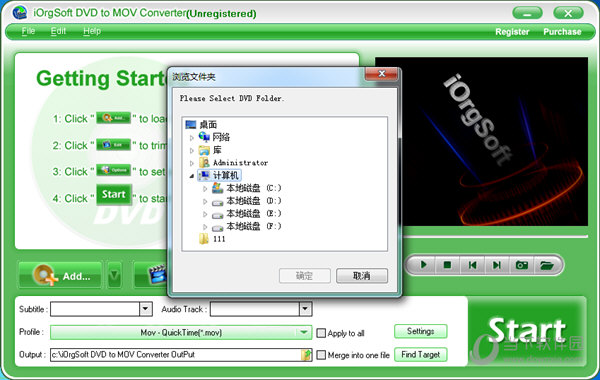Click the 确定 OK button in dialog

click(305, 276)
